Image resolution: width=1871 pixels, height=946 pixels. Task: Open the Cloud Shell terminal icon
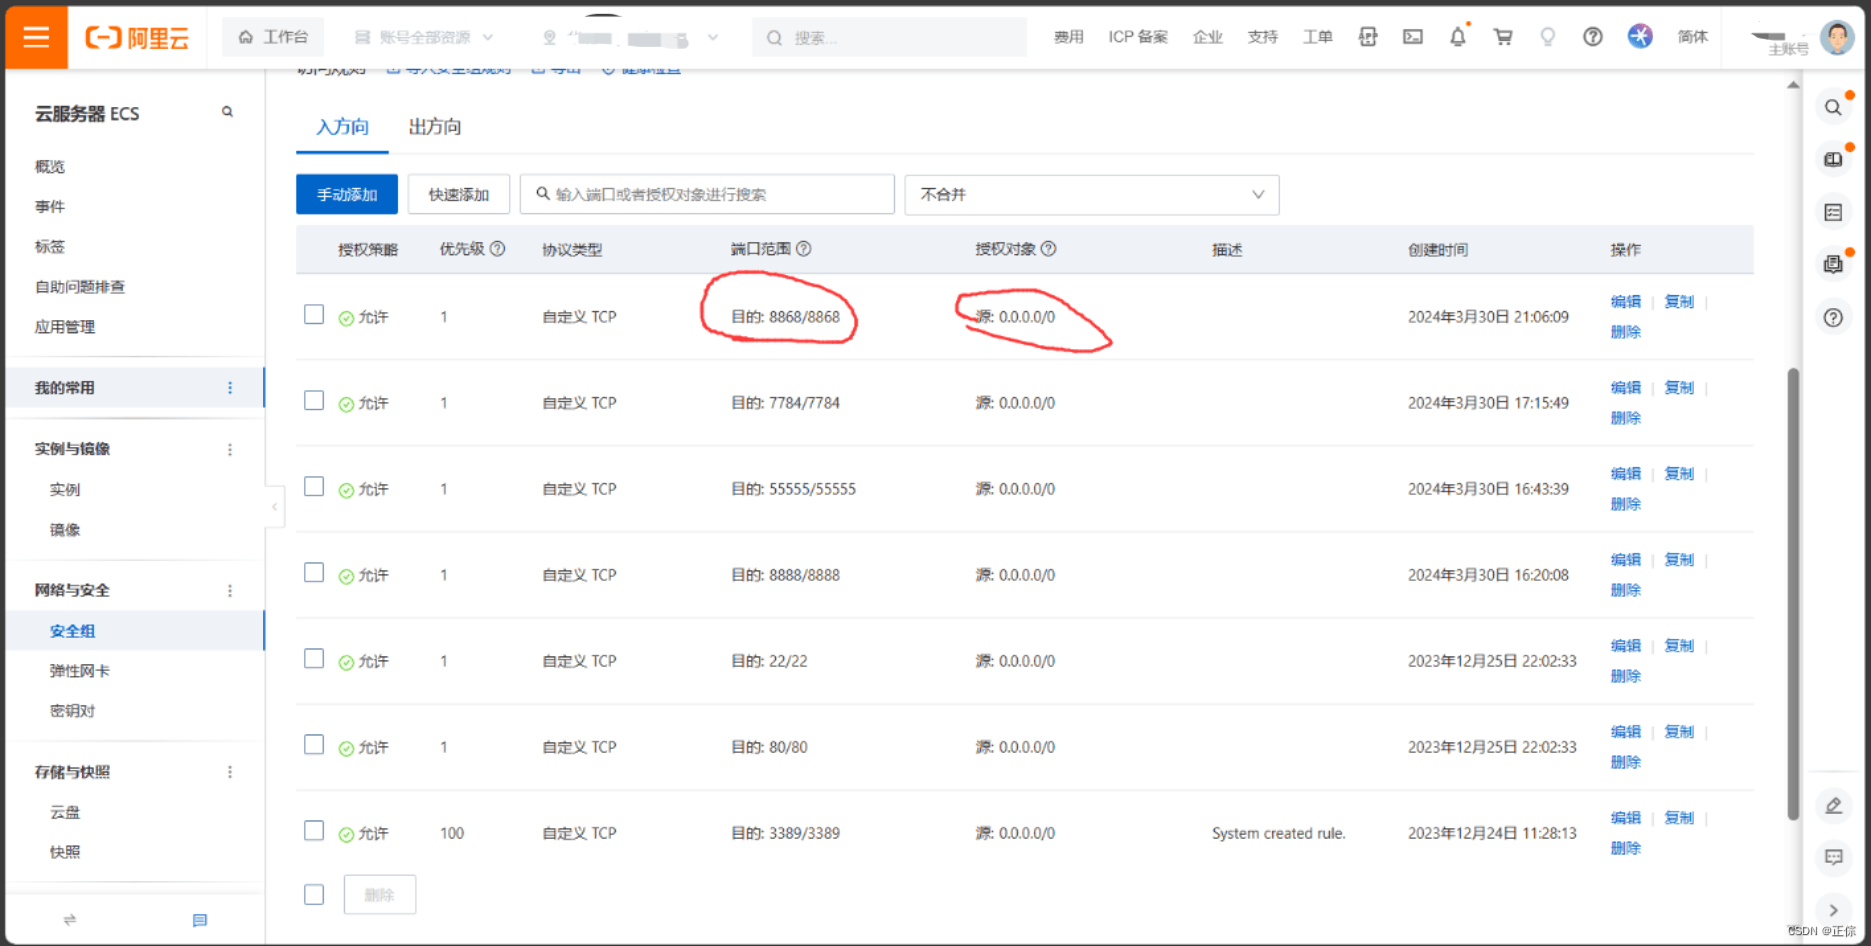(x=1412, y=37)
